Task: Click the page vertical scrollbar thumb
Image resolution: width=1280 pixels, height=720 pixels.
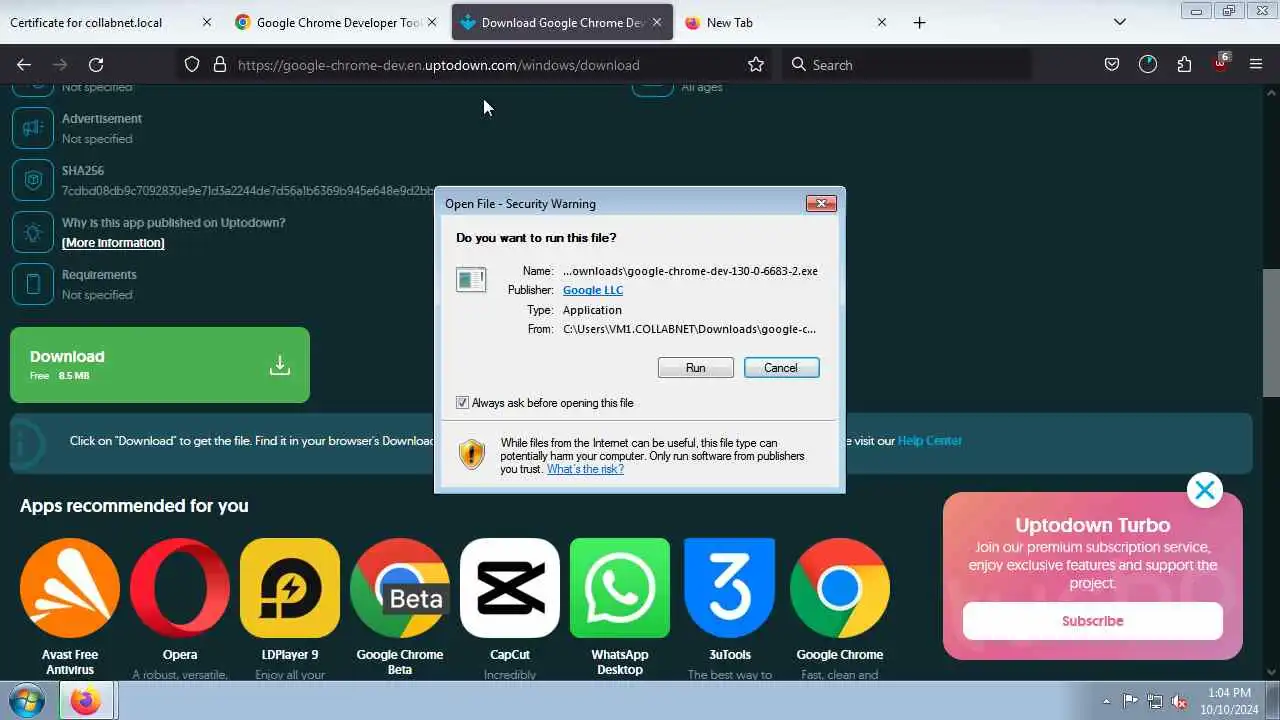Action: (1271, 333)
